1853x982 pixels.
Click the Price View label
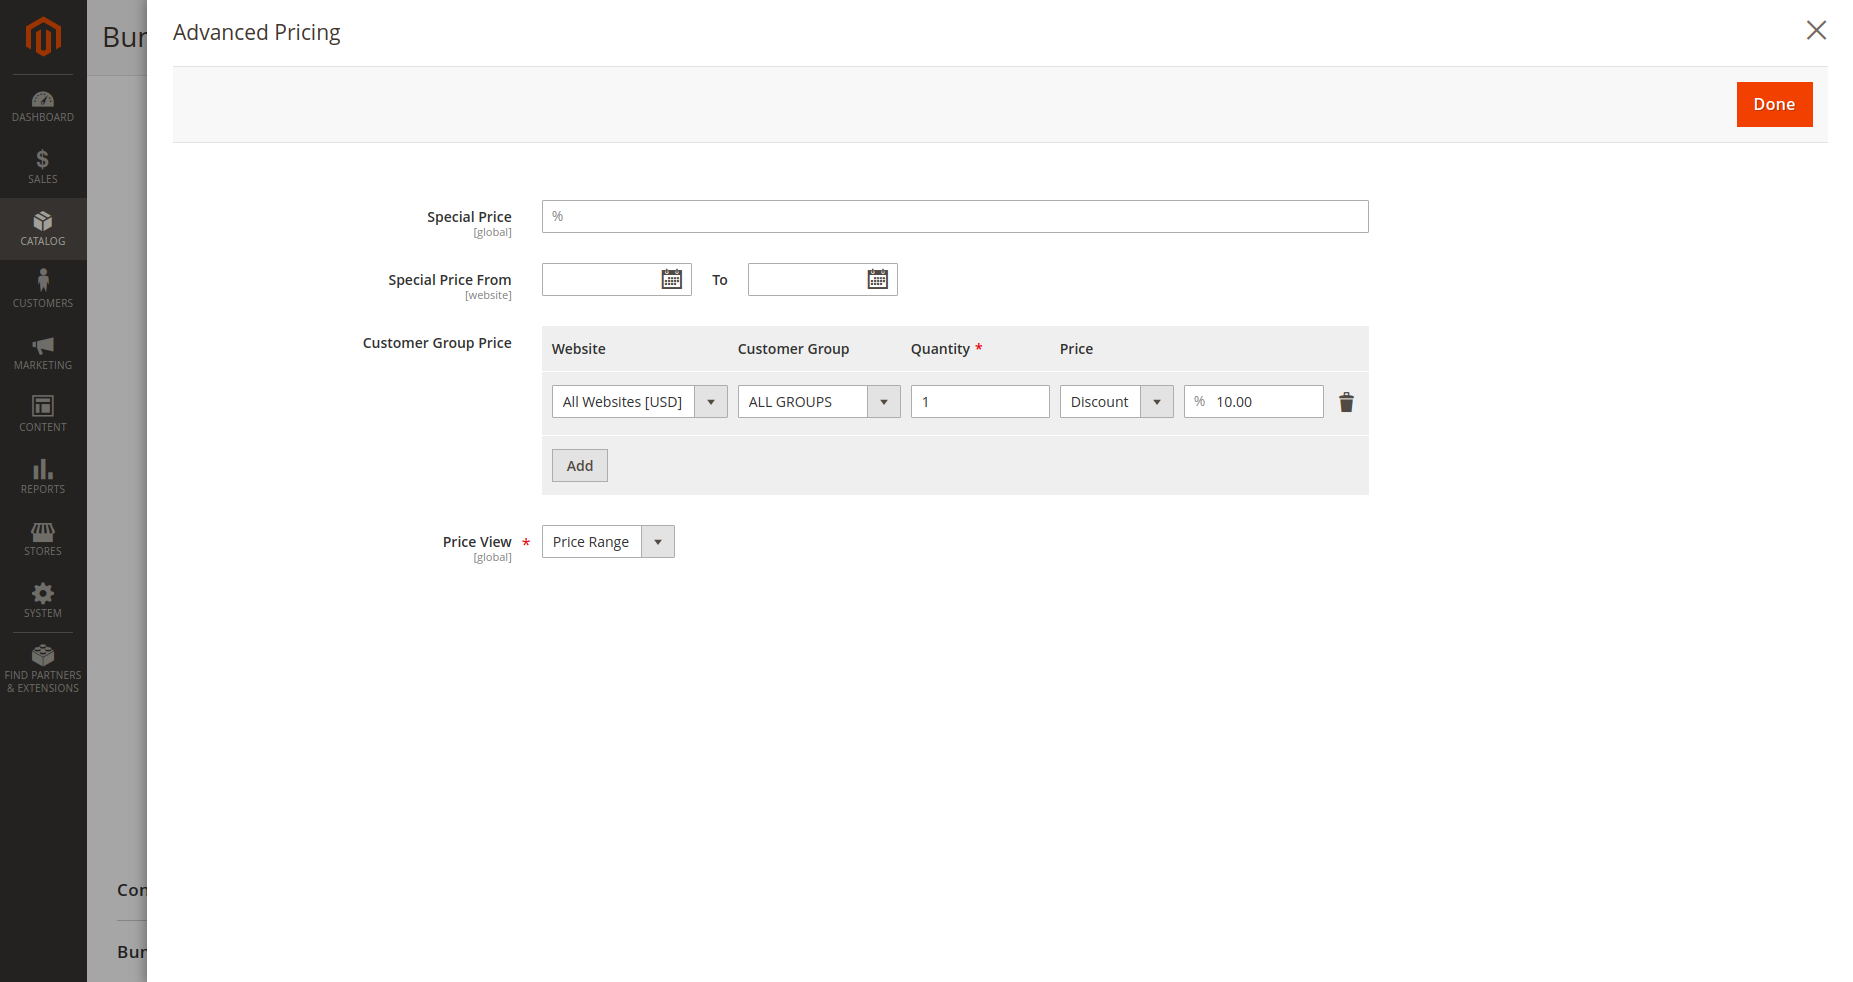(477, 542)
